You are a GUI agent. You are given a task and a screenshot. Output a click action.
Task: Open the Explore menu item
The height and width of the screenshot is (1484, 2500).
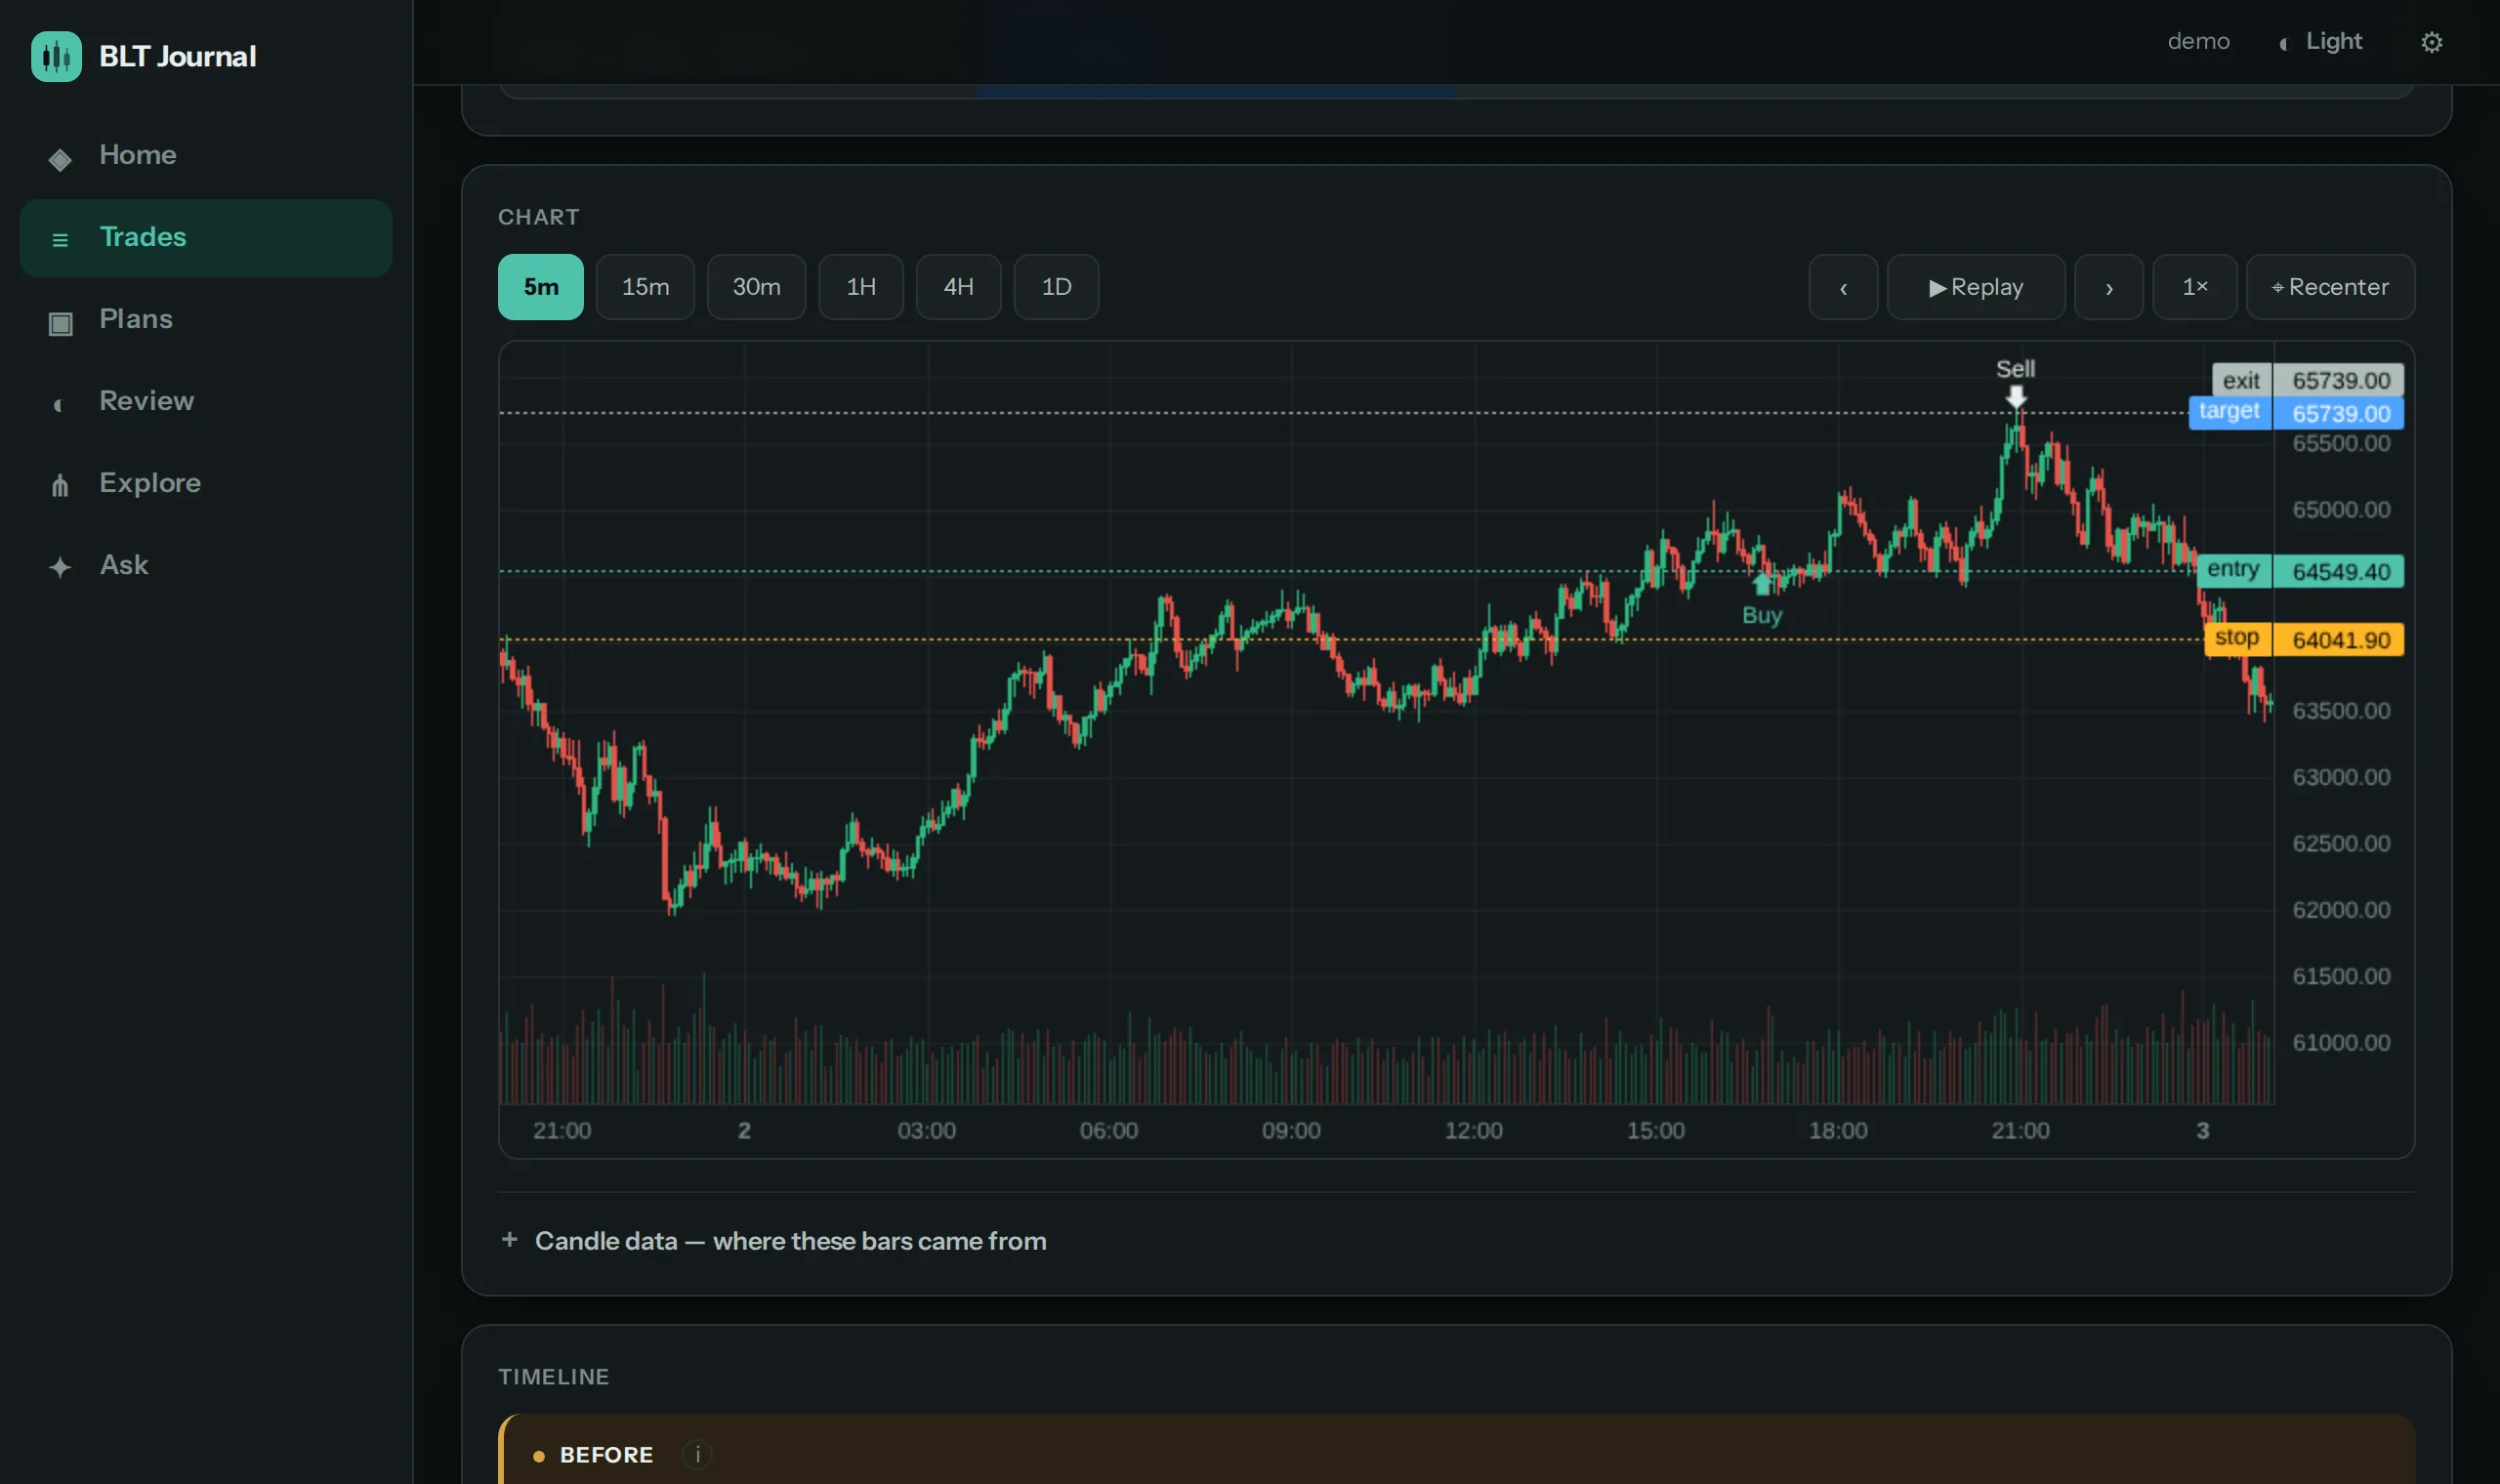[x=205, y=484]
